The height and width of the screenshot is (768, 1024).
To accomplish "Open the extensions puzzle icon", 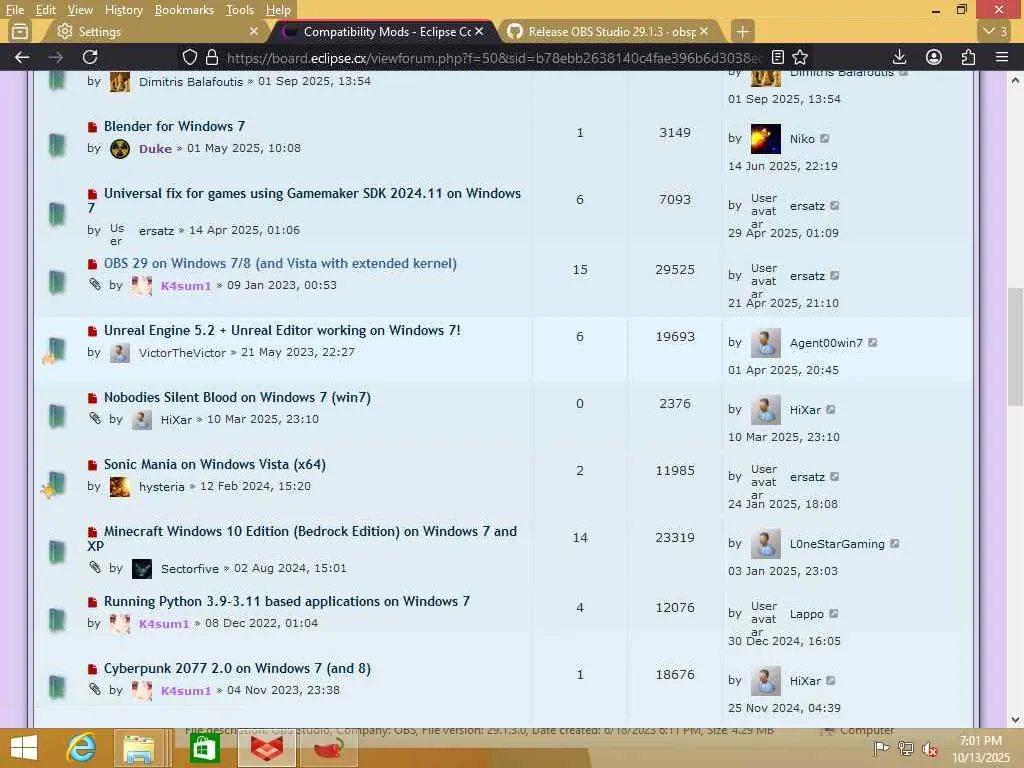I will pyautogui.click(x=968, y=57).
